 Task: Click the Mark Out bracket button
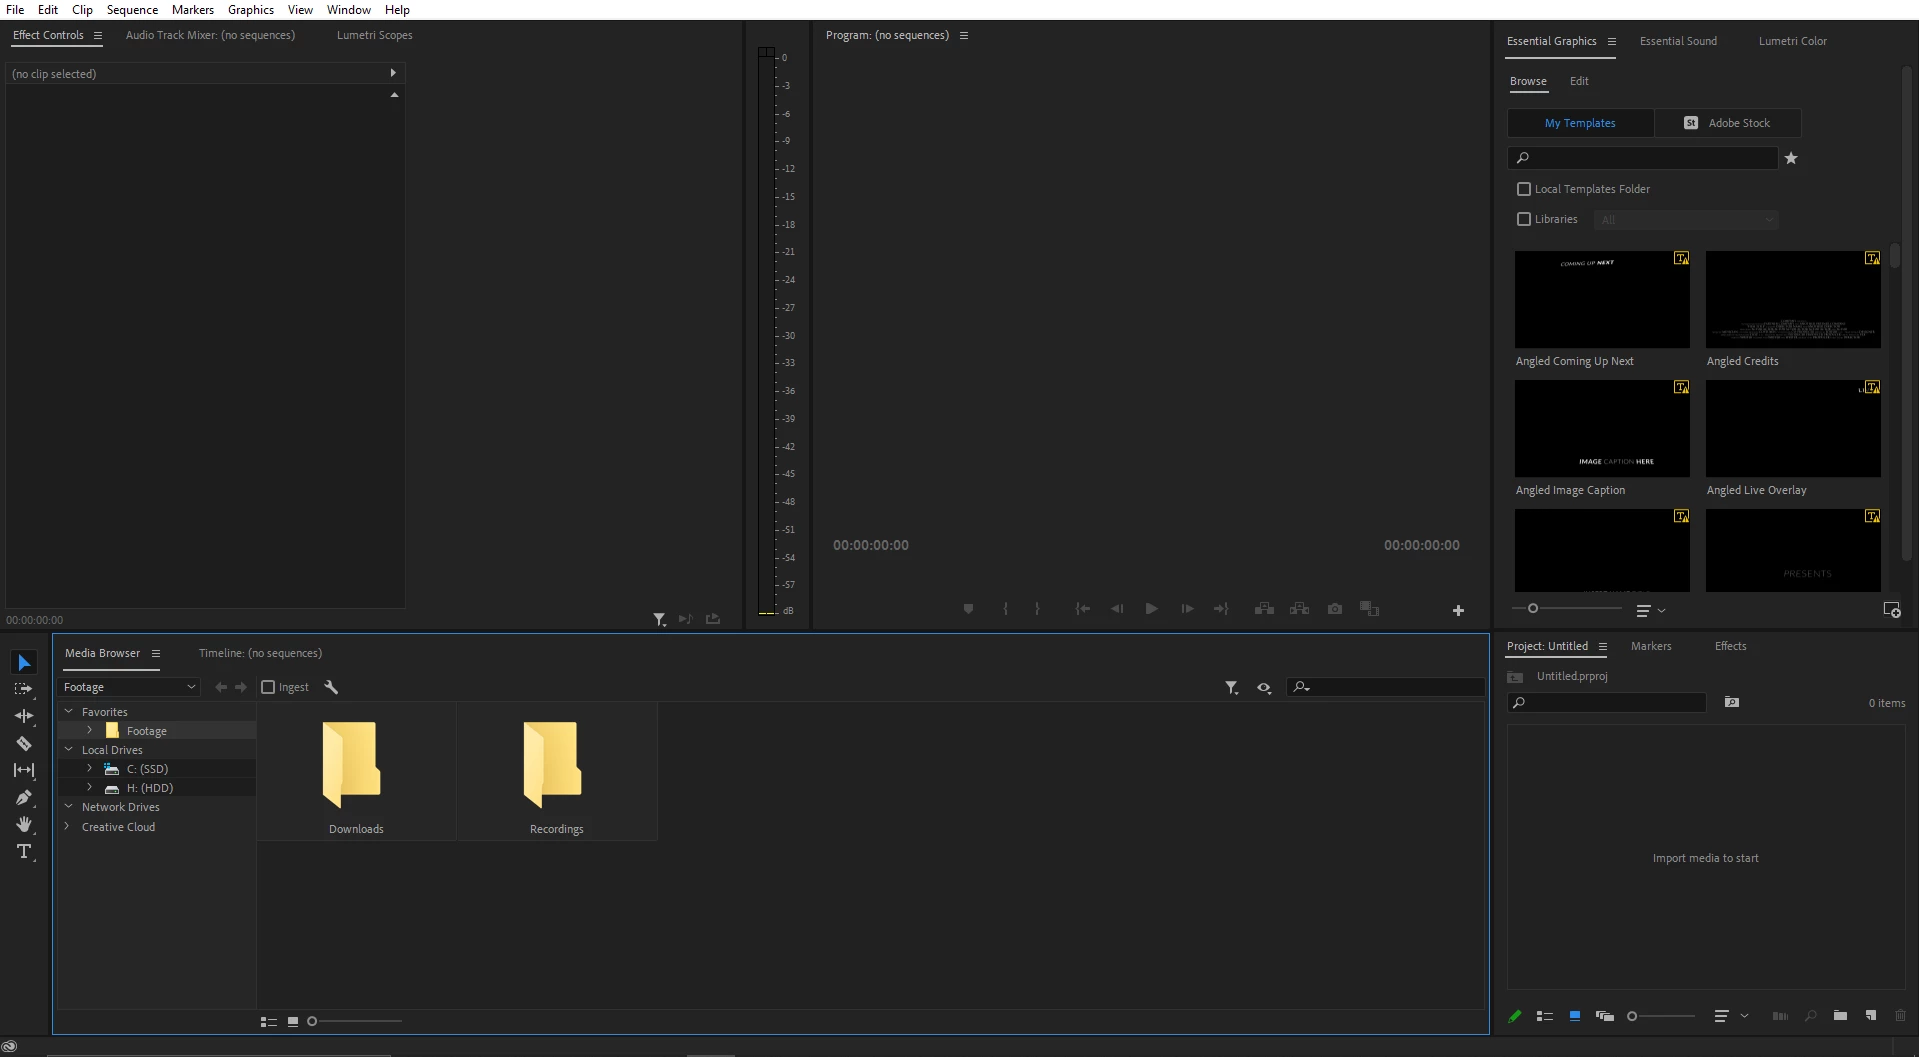[x=1037, y=609]
